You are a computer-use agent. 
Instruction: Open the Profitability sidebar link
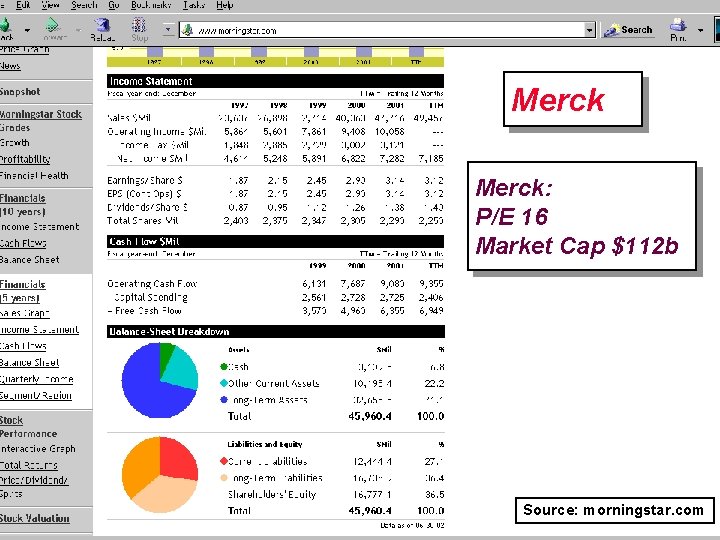[x=25, y=159]
